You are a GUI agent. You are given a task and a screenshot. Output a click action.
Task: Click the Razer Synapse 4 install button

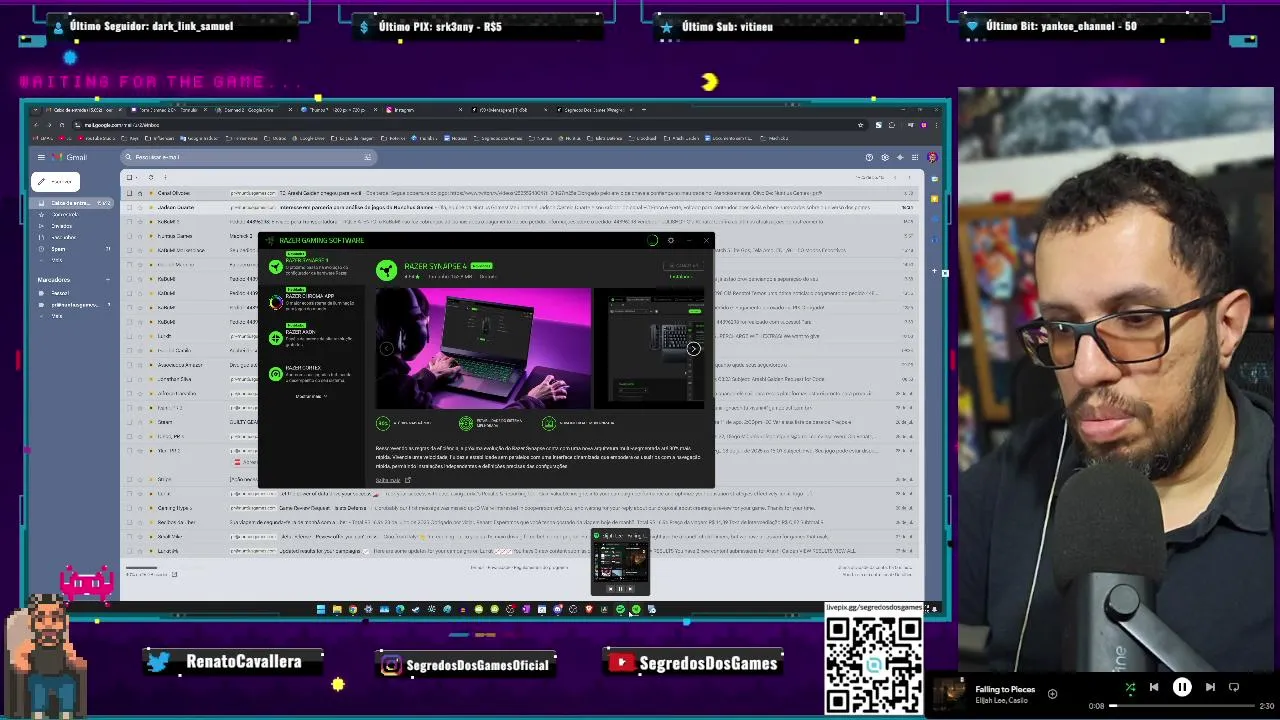point(683,266)
